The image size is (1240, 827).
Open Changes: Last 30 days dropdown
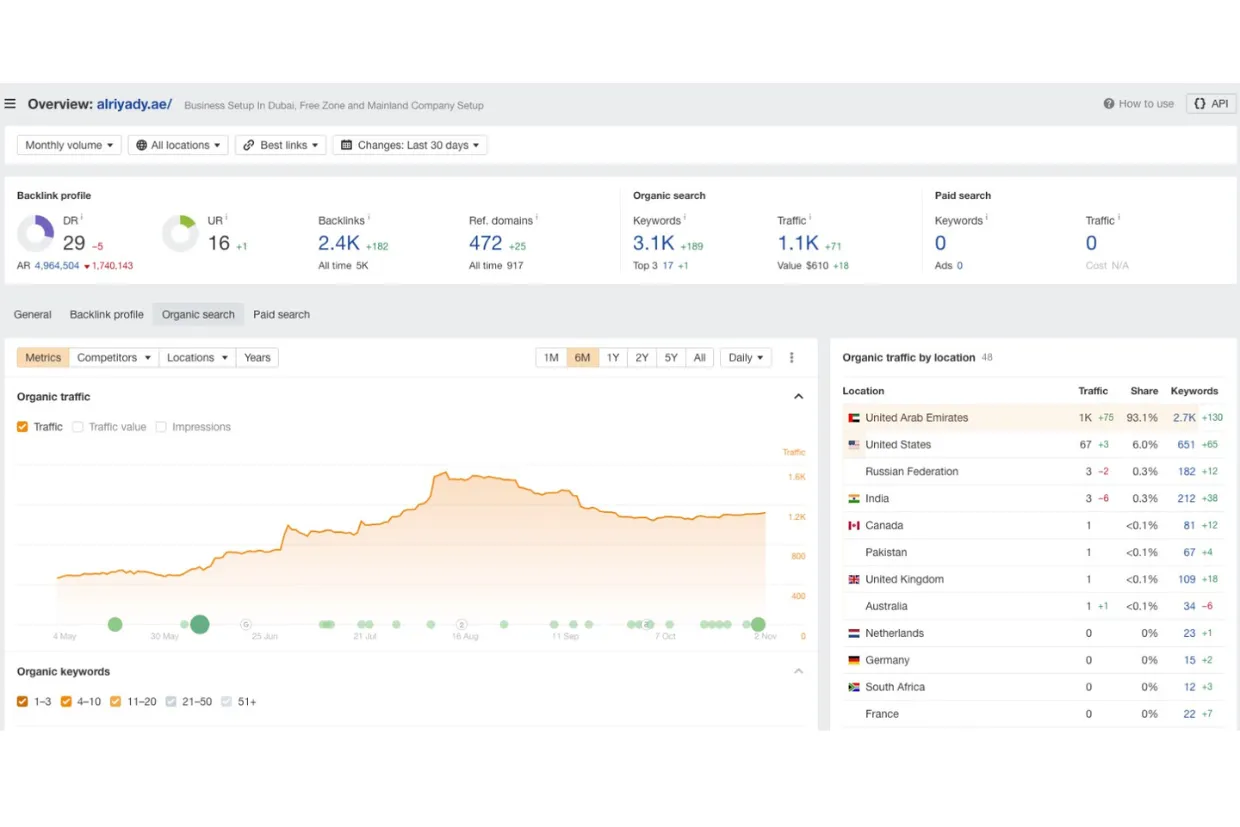pos(410,145)
